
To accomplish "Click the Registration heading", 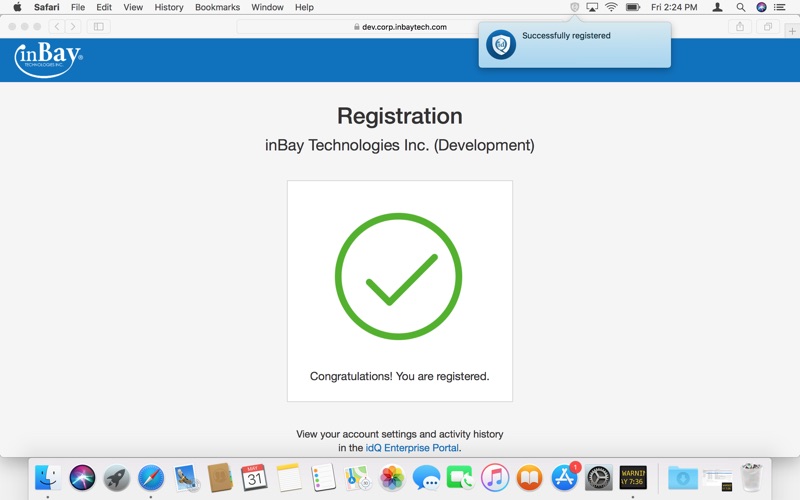I will 399,116.
